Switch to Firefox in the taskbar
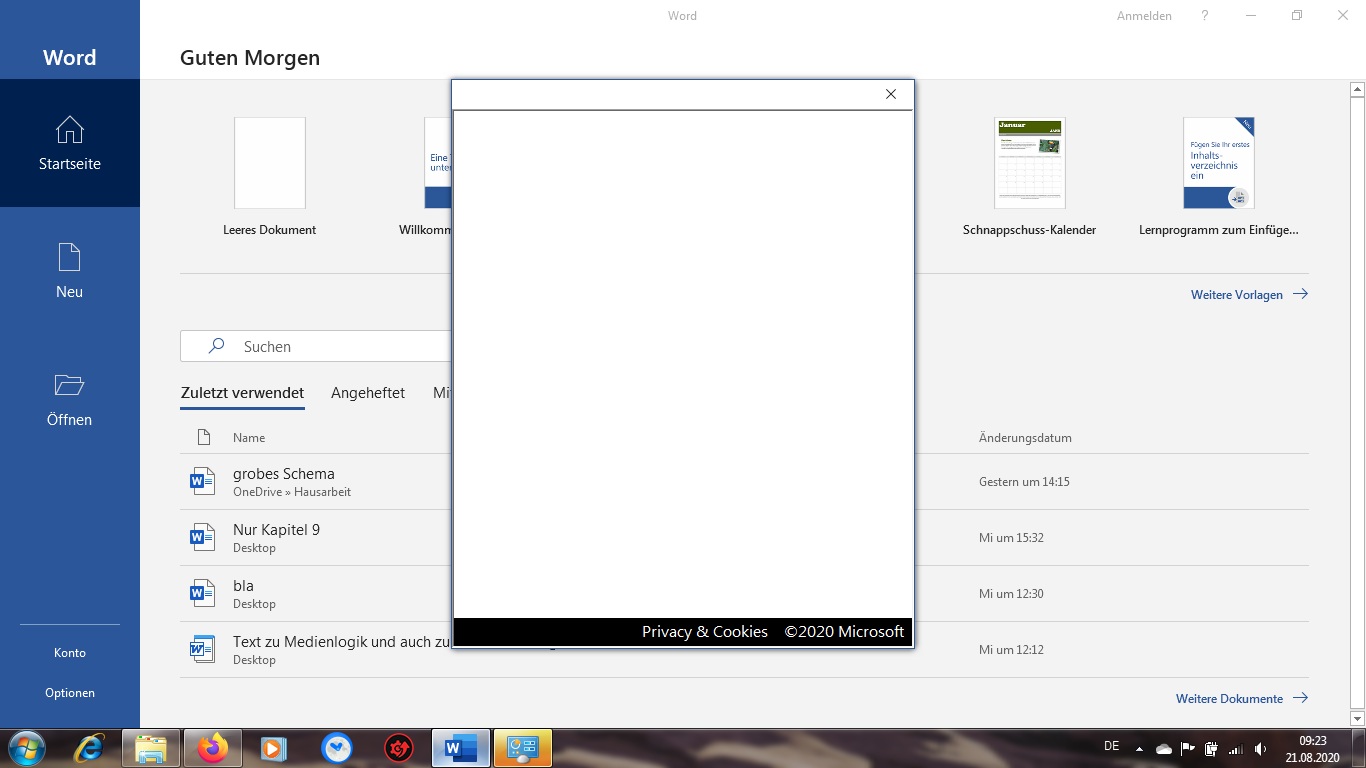The image size is (1366, 768). pyautogui.click(x=212, y=748)
